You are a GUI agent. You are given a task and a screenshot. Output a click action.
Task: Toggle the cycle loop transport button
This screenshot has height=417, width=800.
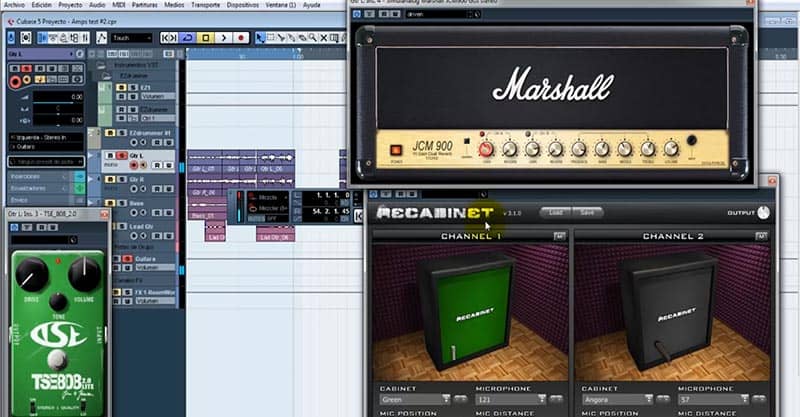[187, 38]
